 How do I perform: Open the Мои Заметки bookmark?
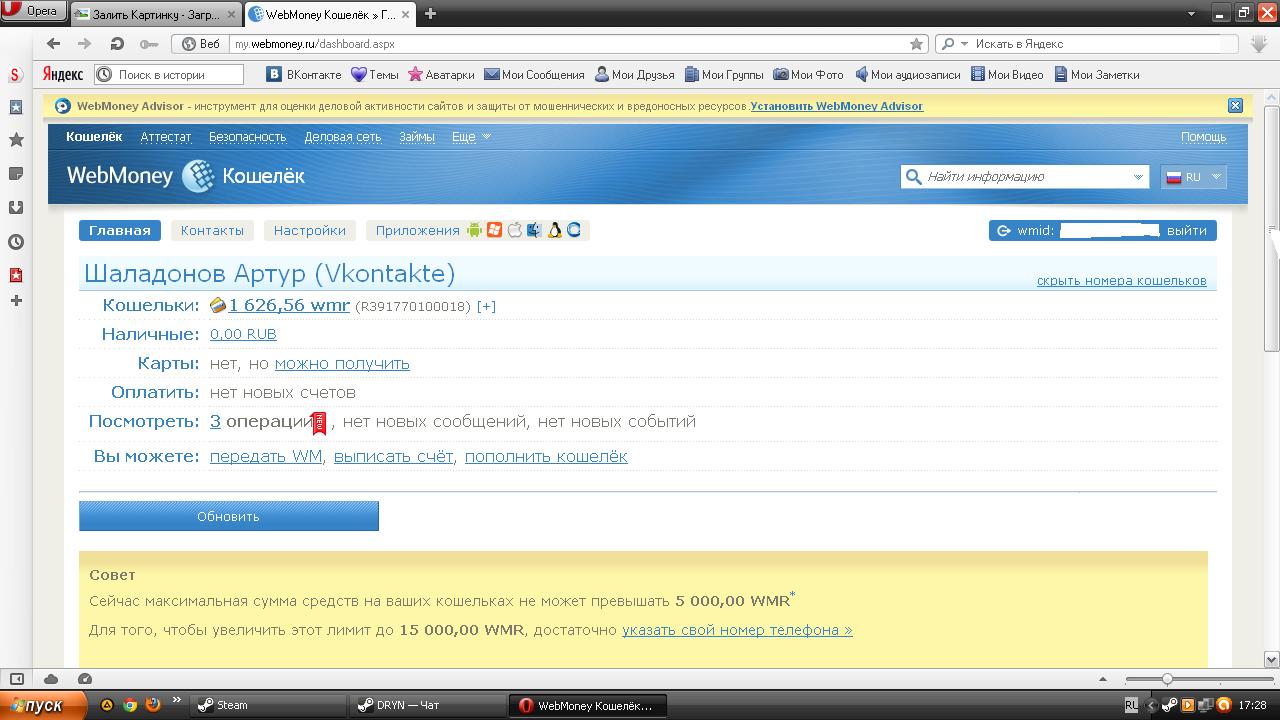click(1096, 74)
